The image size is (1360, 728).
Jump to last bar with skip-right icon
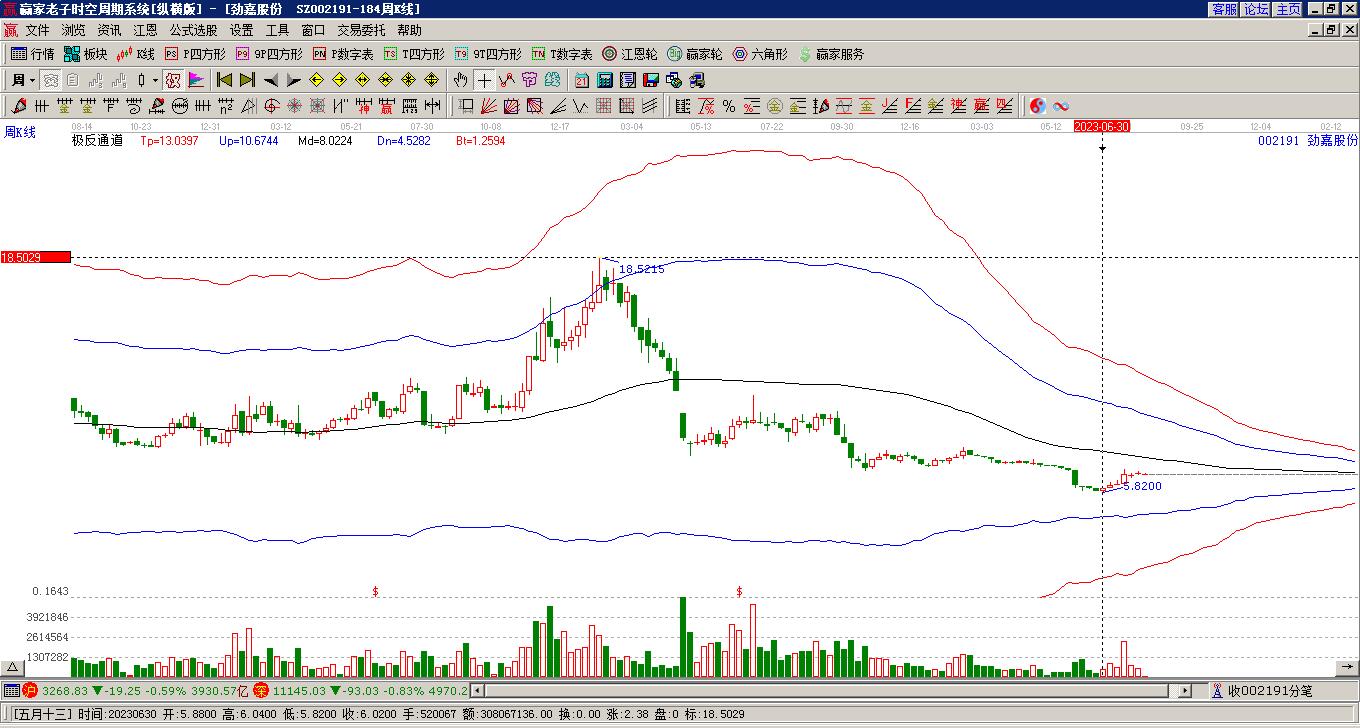[247, 80]
